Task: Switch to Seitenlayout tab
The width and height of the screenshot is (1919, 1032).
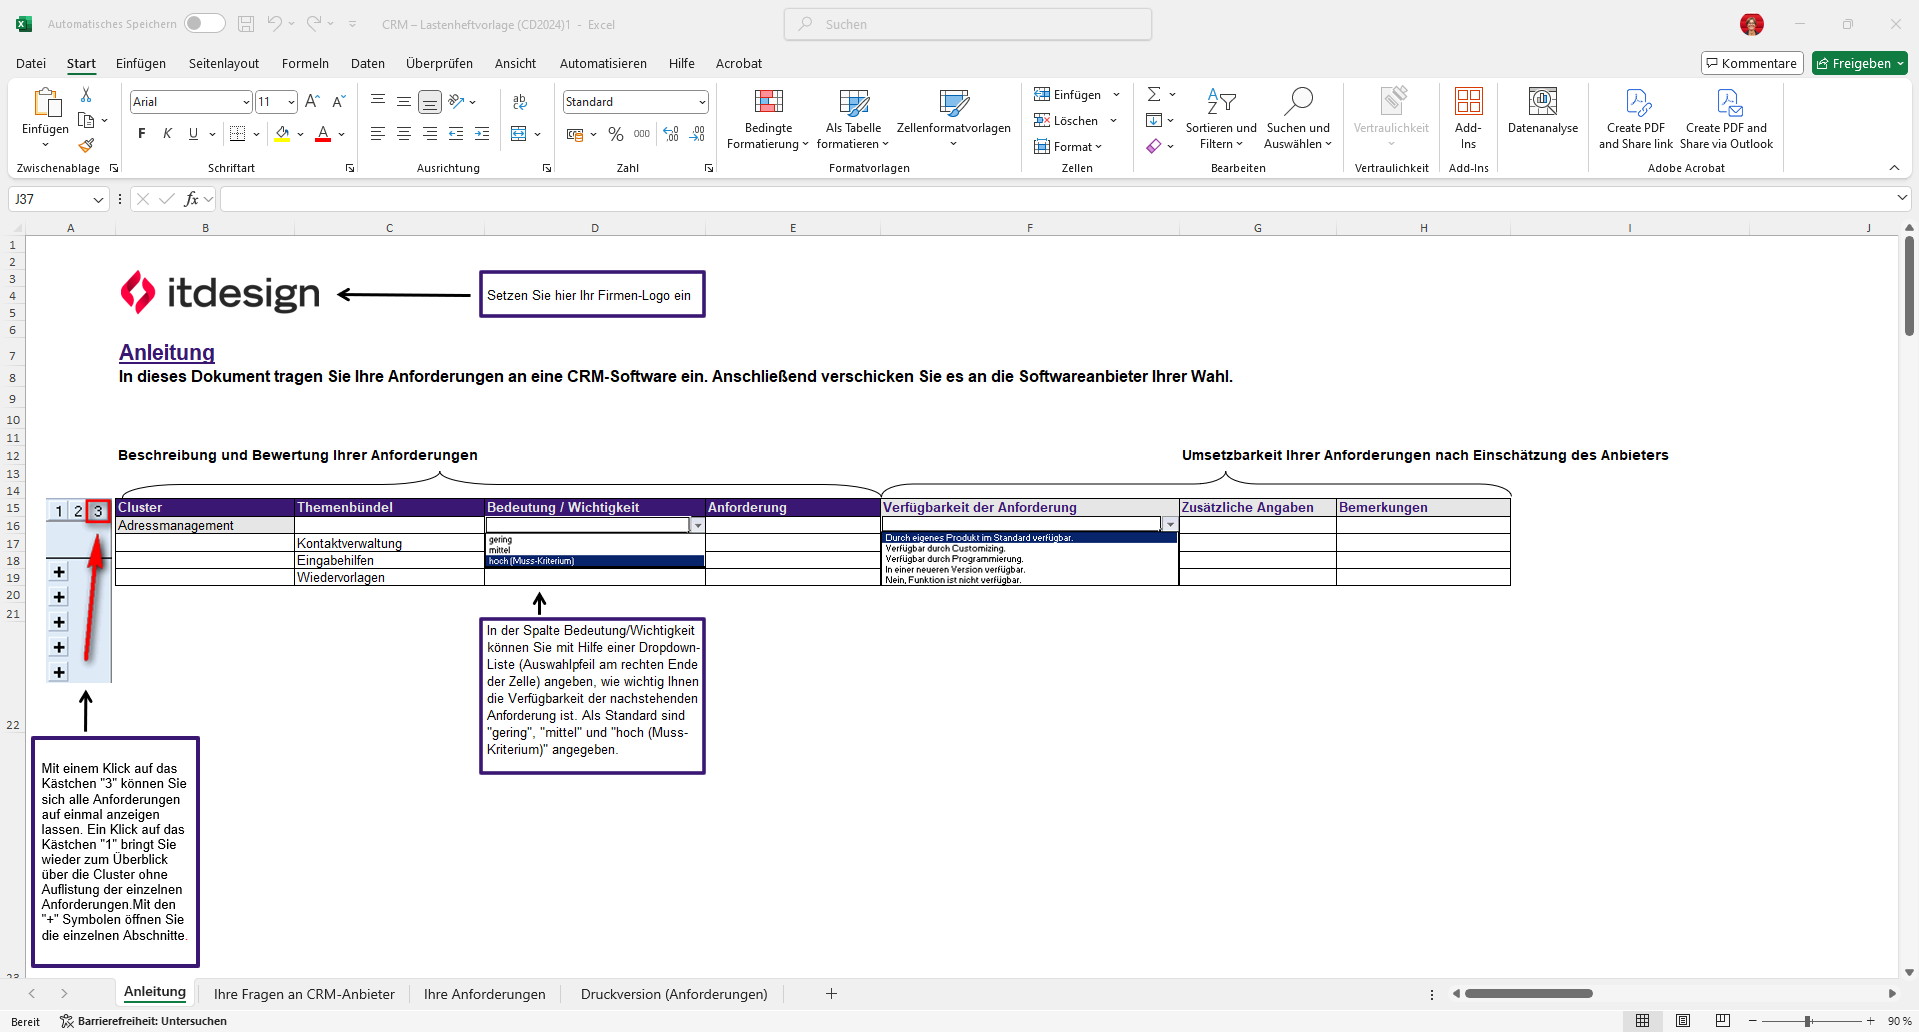Action: [224, 63]
